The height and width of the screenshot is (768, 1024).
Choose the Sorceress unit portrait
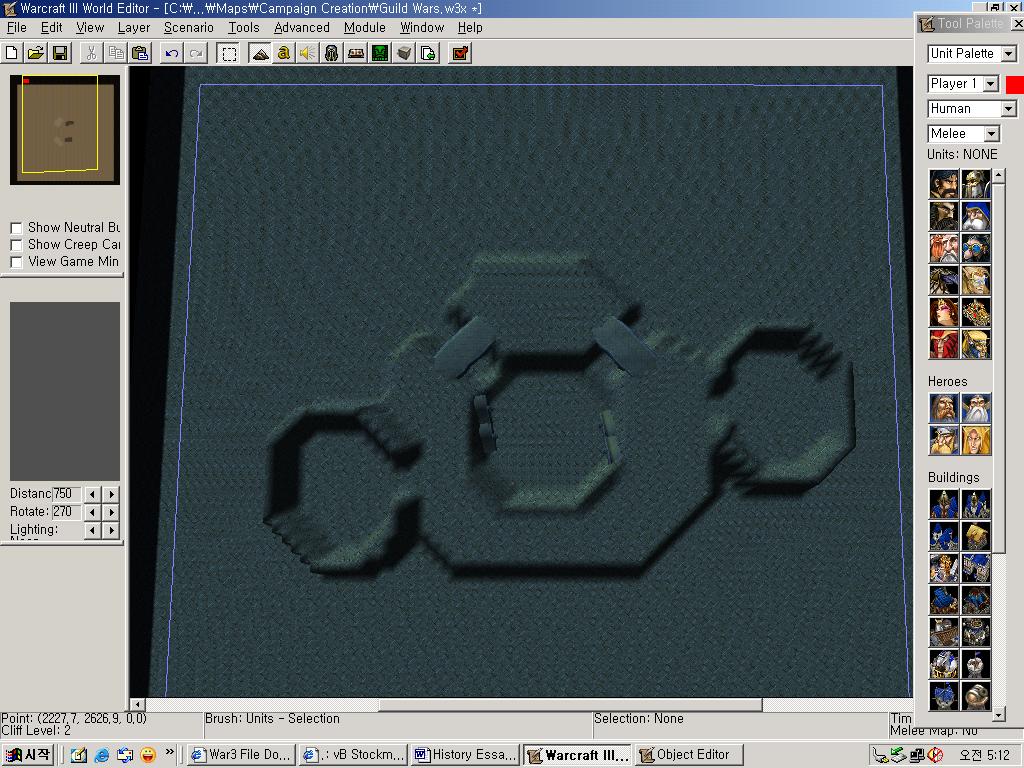[x=944, y=312]
